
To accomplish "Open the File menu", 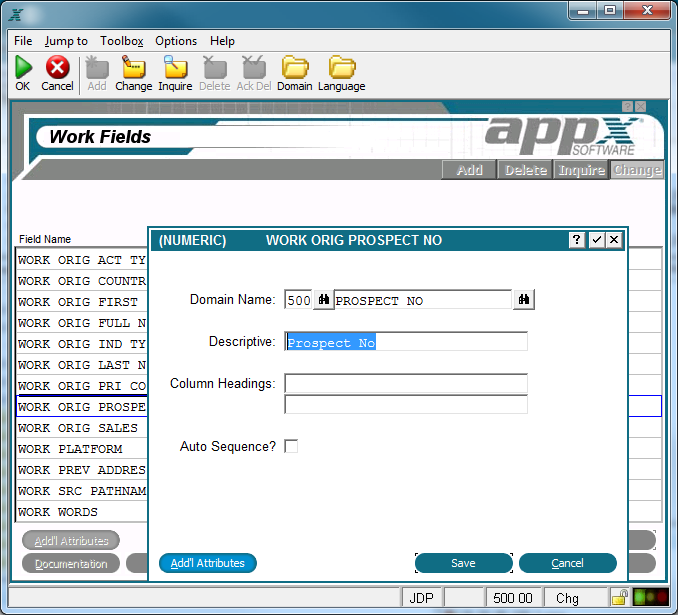I will (x=23, y=41).
